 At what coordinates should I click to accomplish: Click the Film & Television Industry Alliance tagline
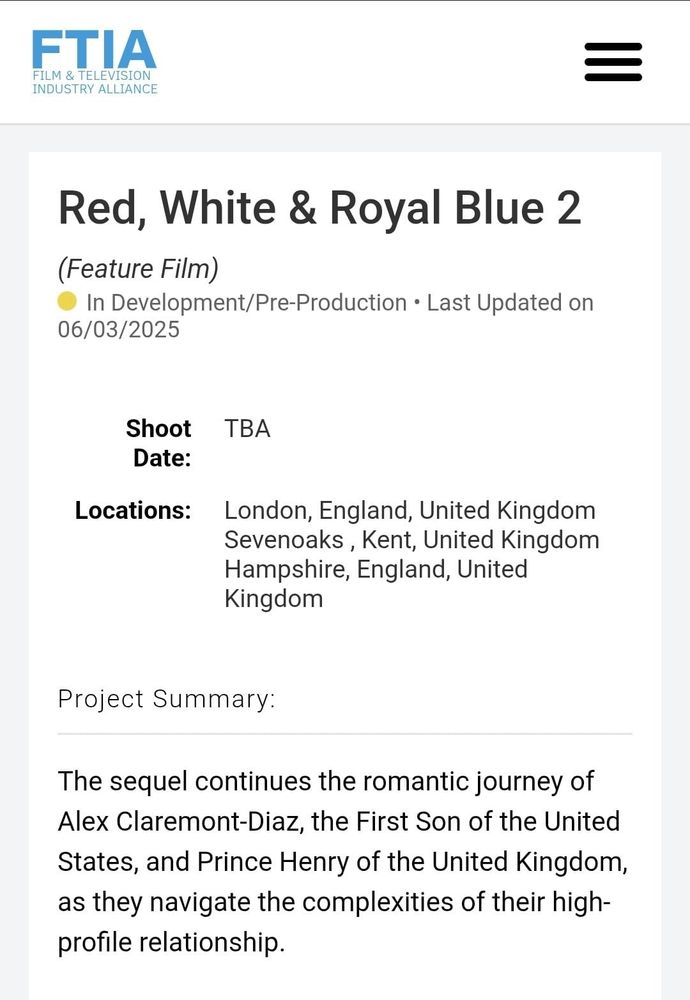(x=94, y=82)
